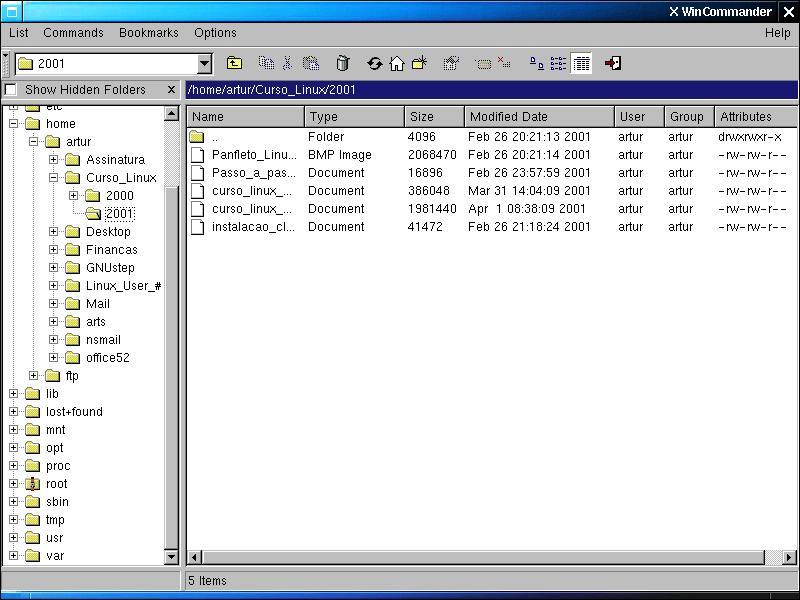Screen dimensions: 800x600
Task: Click the toolbar drag handle grip
Action: point(6,64)
